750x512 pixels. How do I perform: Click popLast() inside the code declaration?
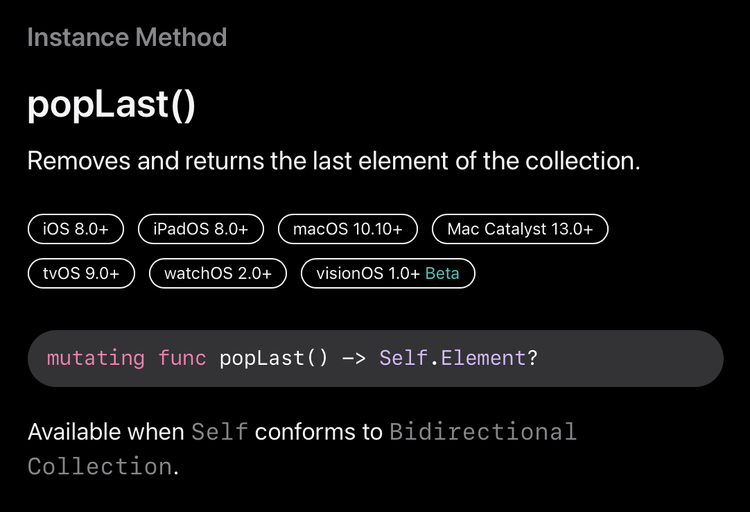click(274, 358)
